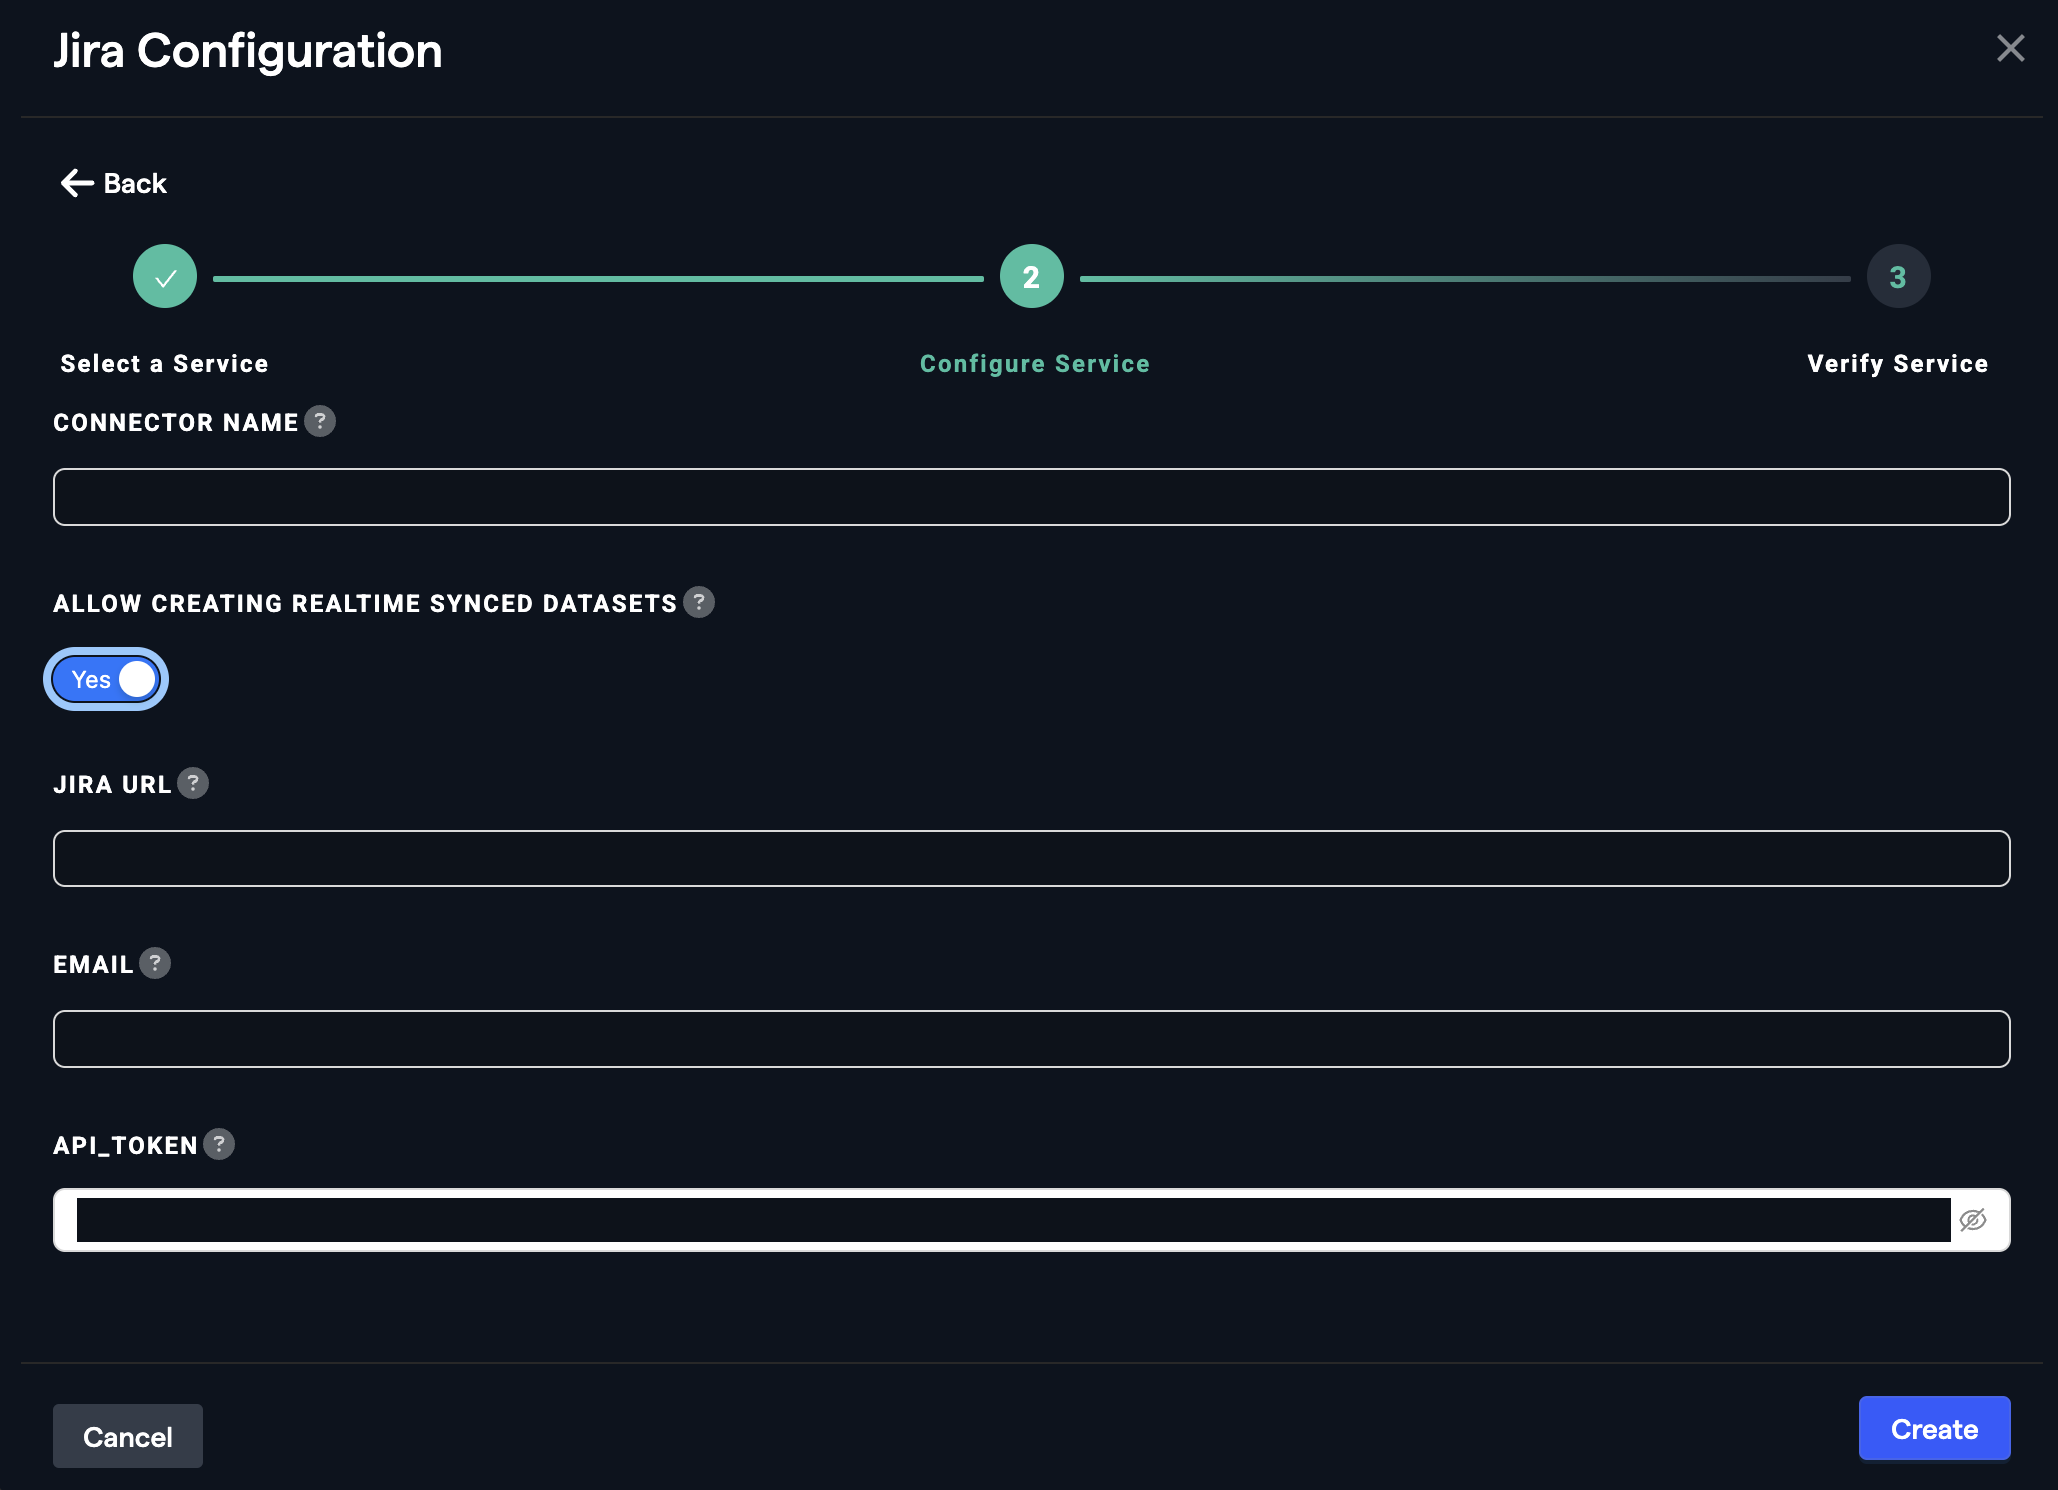Toggle the realtime synced datasets switch
Image resolution: width=2058 pixels, height=1490 pixels.
click(x=106, y=679)
